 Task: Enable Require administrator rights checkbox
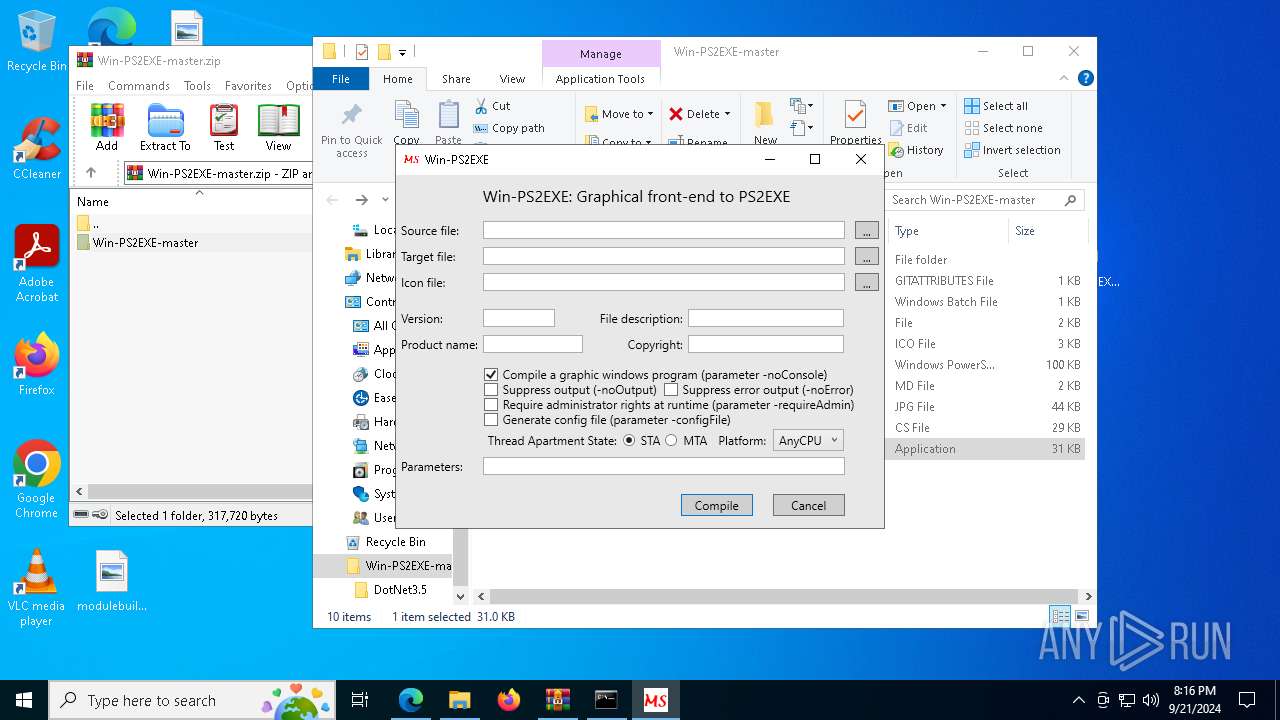coord(491,405)
